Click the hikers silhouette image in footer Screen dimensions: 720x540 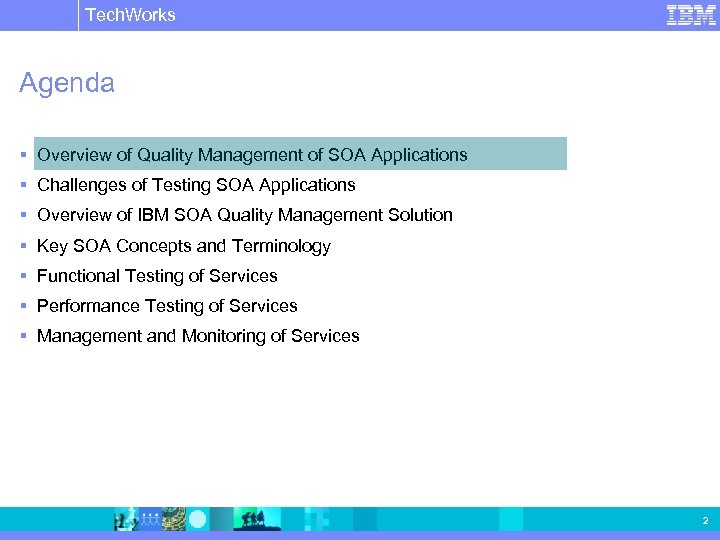(x=257, y=519)
